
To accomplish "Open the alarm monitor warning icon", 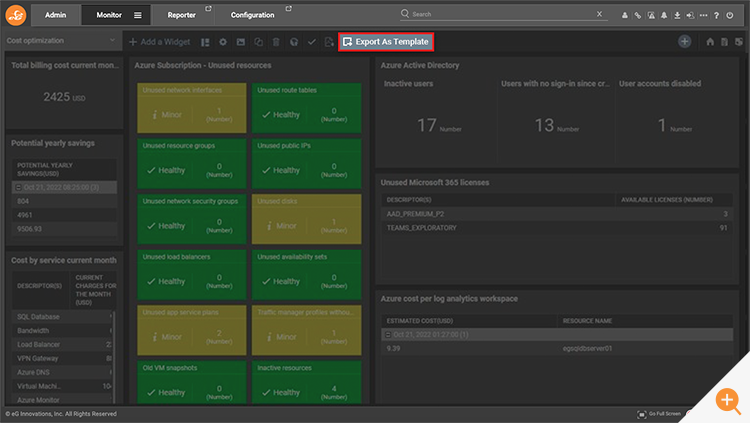I will click(651, 15).
